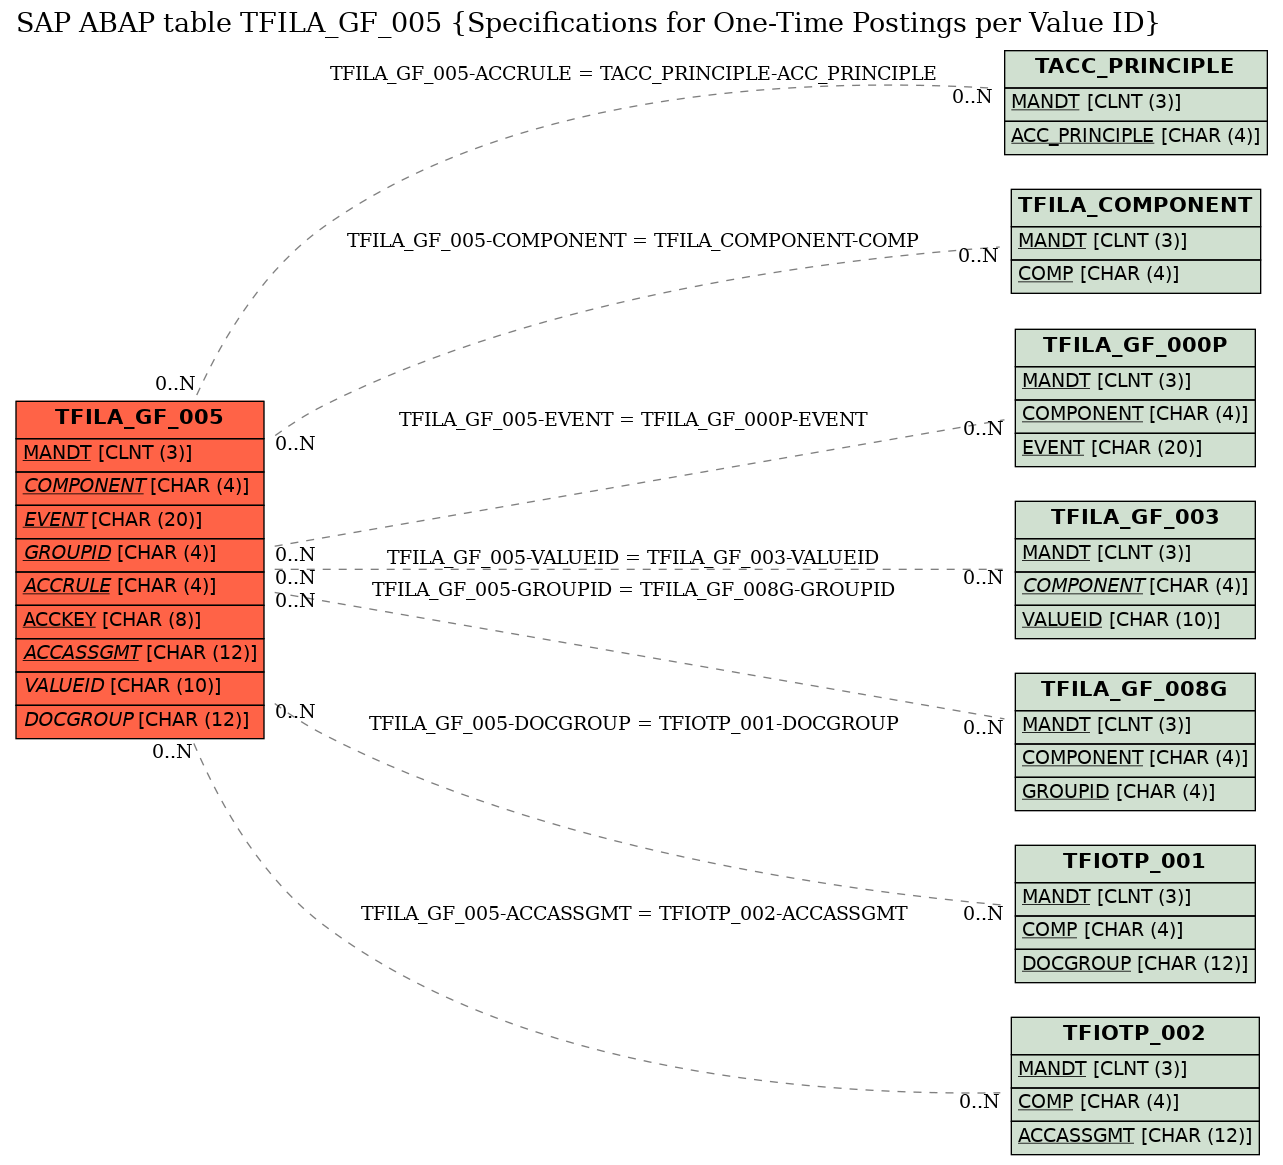The width and height of the screenshot is (1283, 1165).
Task: Select MANDT field in TFILA_GF_005 table
Action: 140,453
